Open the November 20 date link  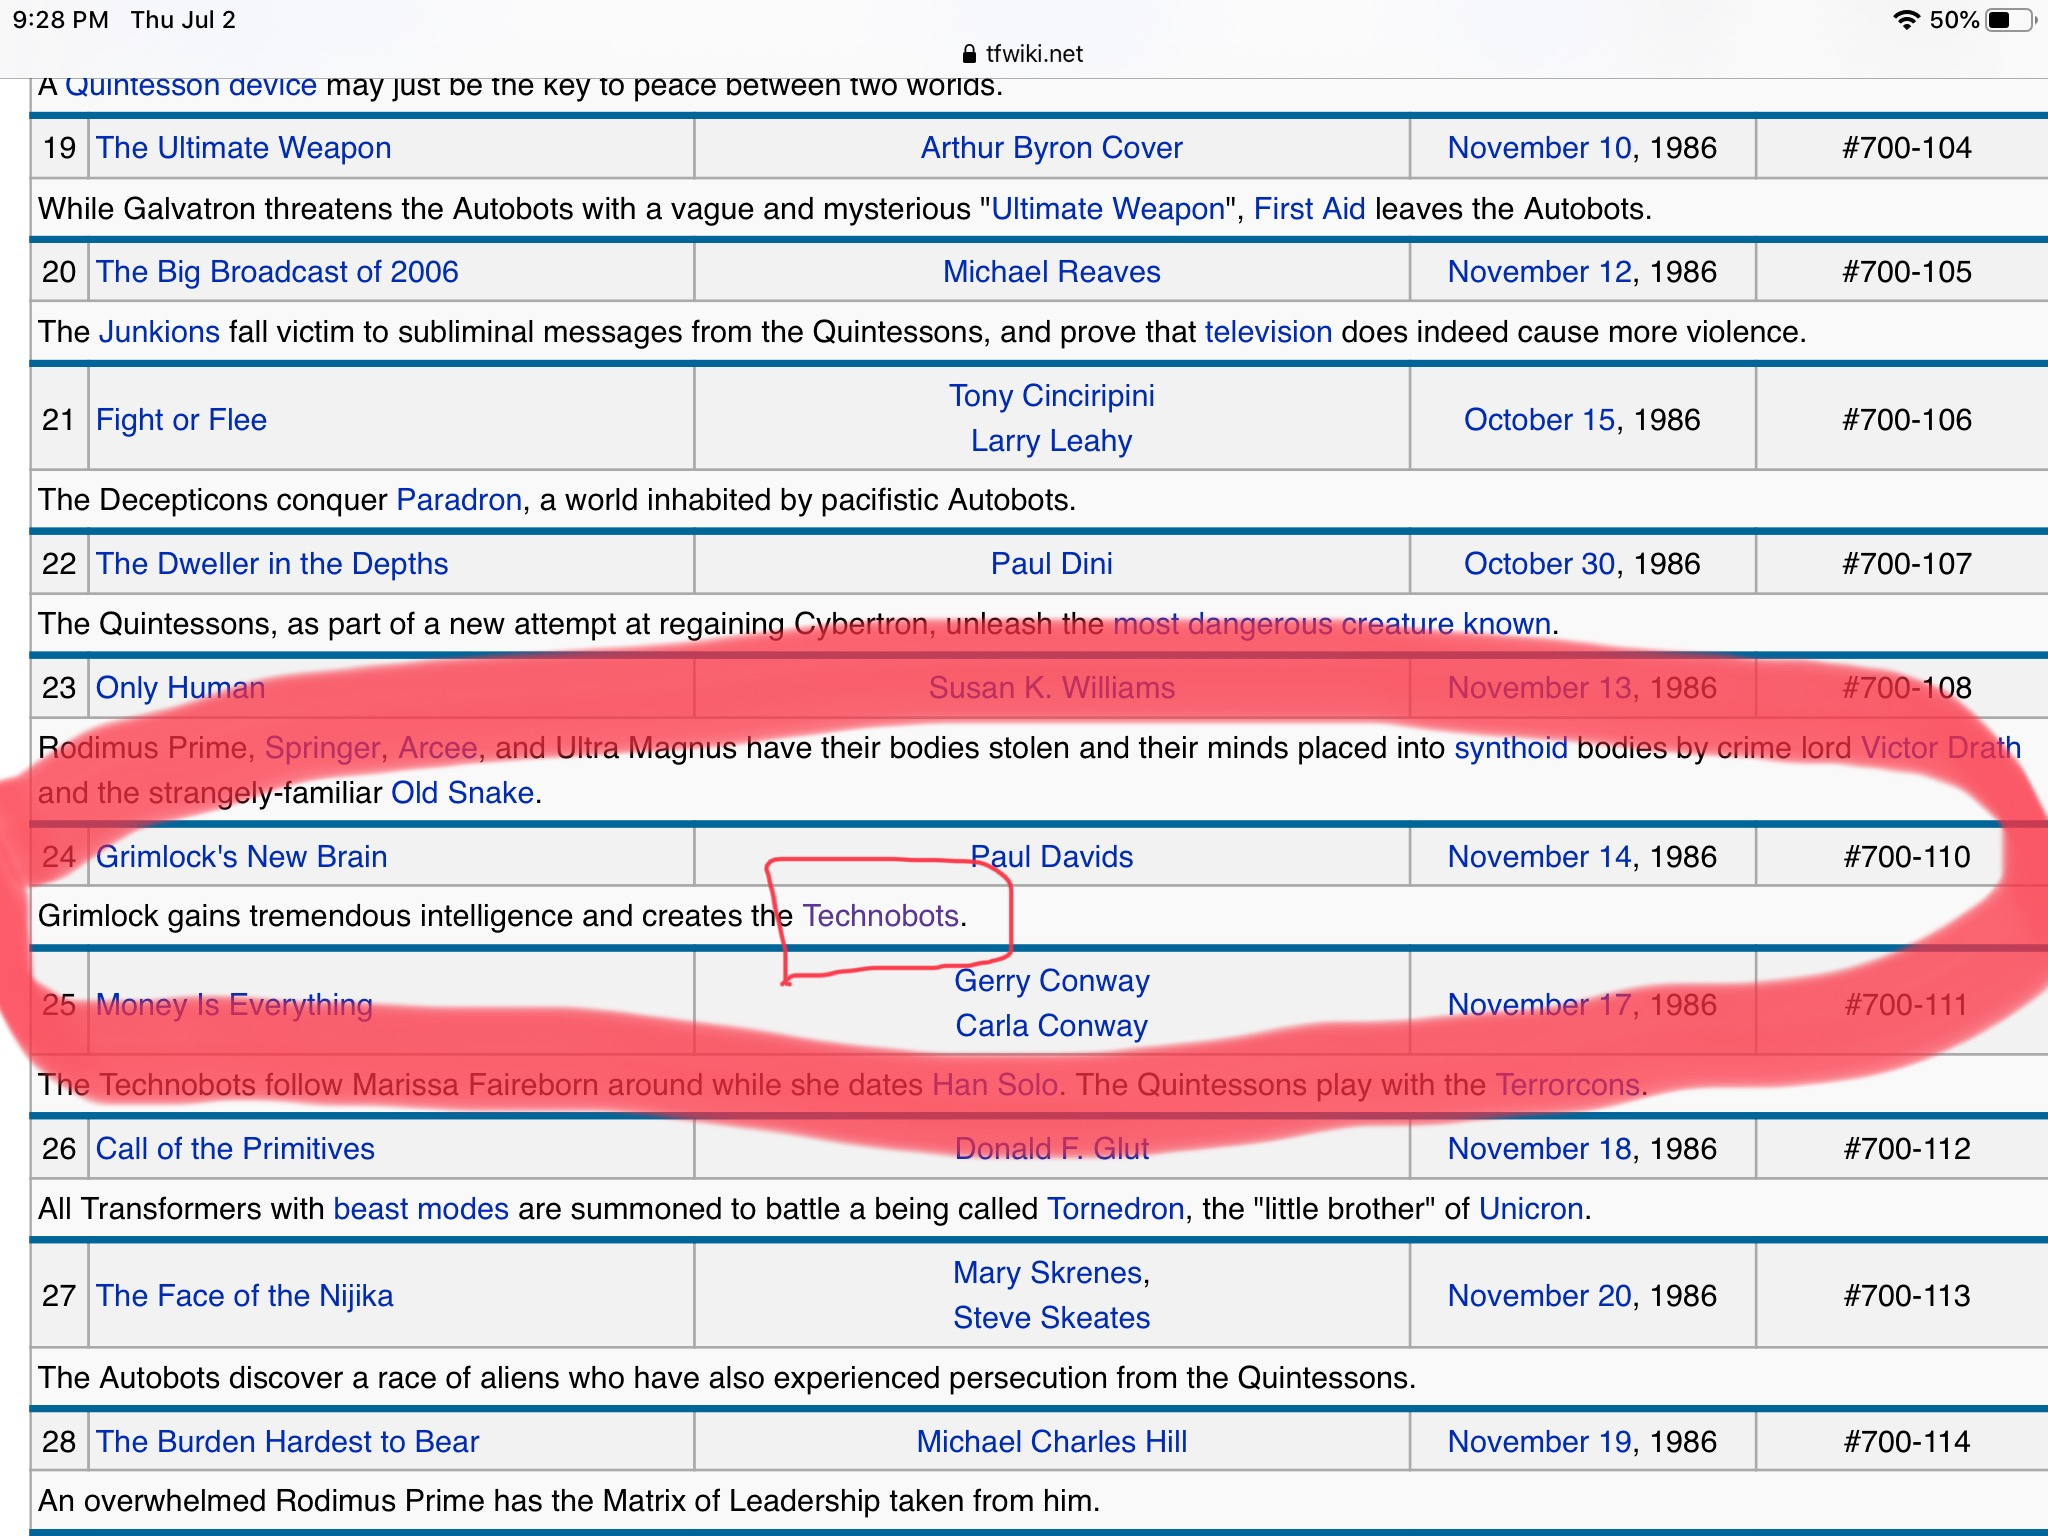coord(1539,1296)
